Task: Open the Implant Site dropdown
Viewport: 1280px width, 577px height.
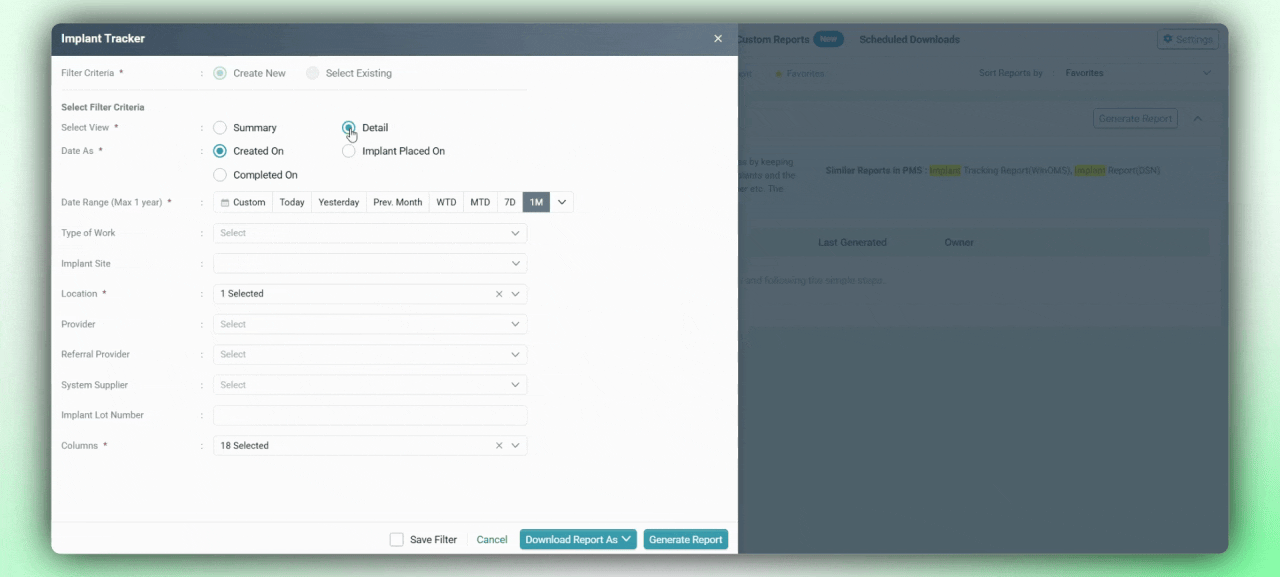Action: click(370, 264)
